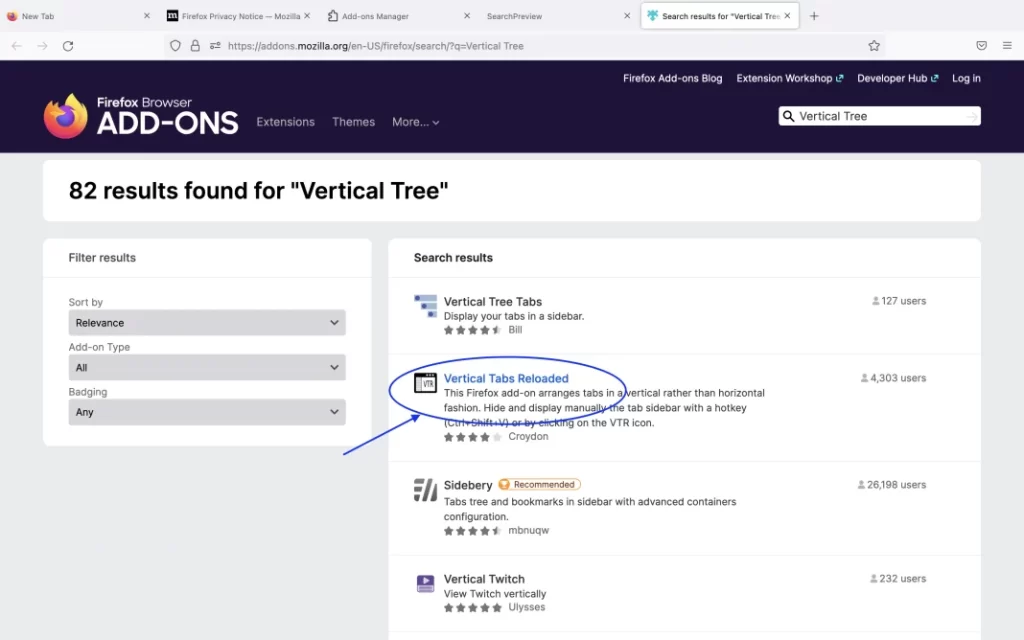Viewport: 1024px width, 640px height.
Task: Click the Vertical Tree Tabs star rating
Action: click(x=472, y=330)
